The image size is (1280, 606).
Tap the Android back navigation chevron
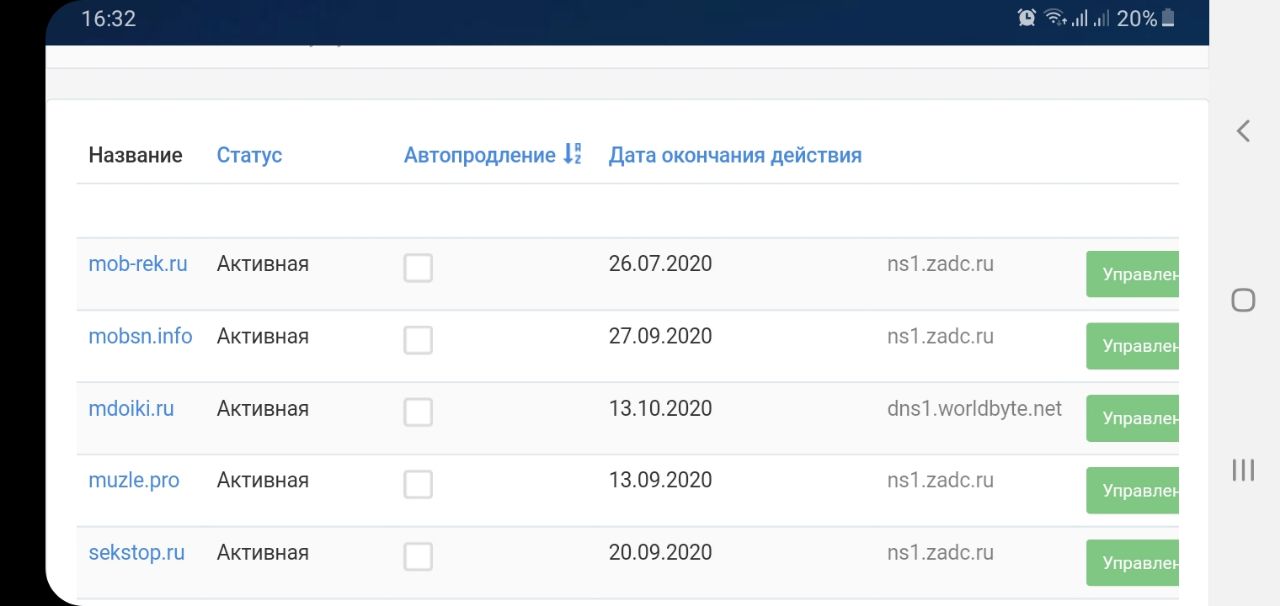pos(1243,131)
